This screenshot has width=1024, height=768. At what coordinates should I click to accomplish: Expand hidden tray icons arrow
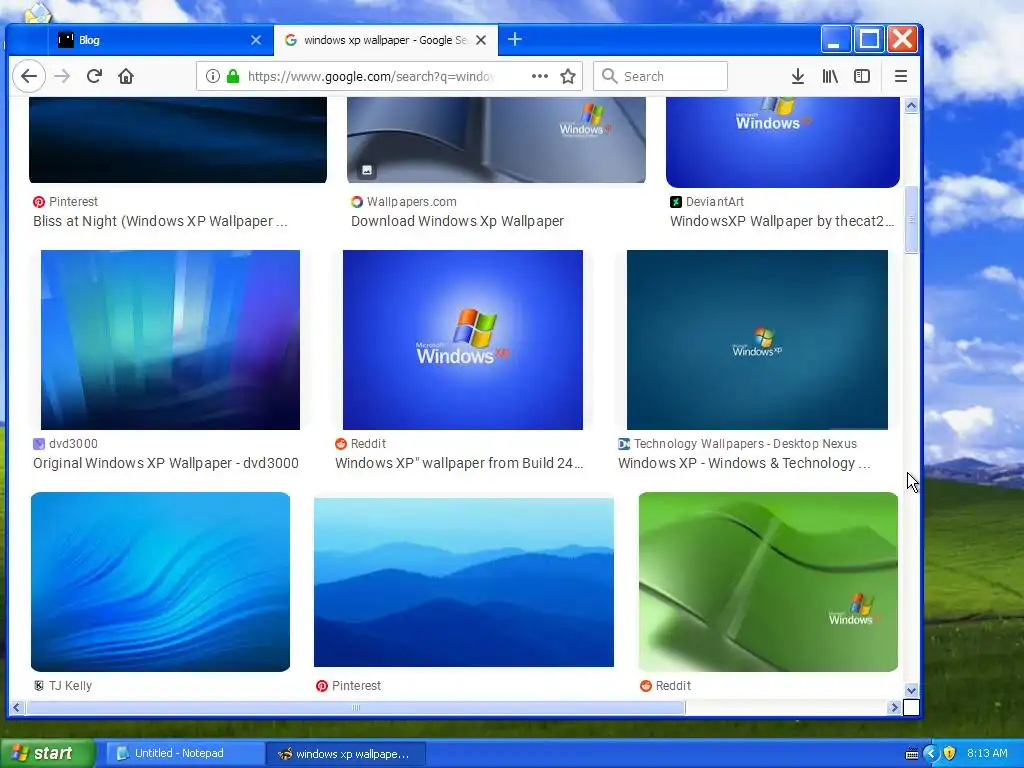click(x=931, y=754)
